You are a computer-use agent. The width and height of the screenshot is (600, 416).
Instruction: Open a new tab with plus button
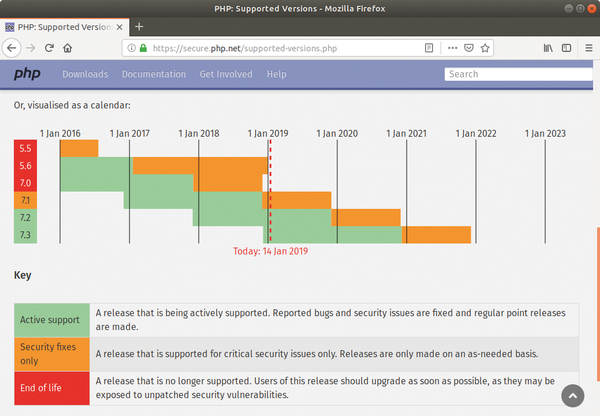[139, 27]
